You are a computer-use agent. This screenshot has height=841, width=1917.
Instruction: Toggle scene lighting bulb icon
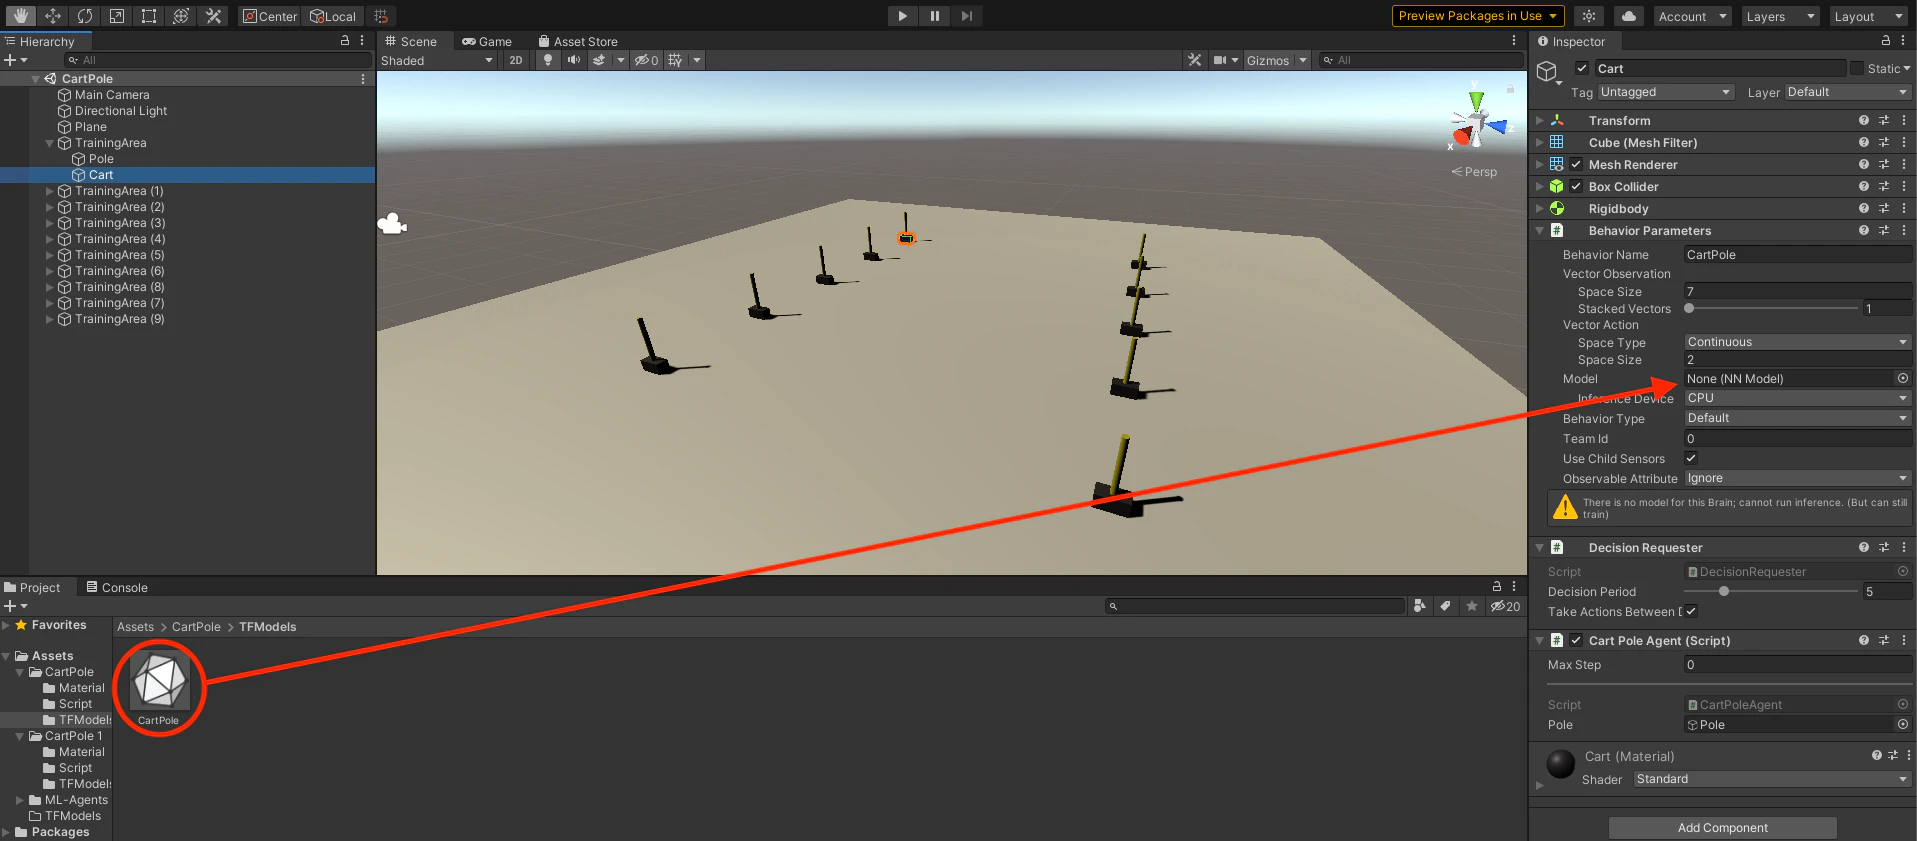click(x=548, y=60)
